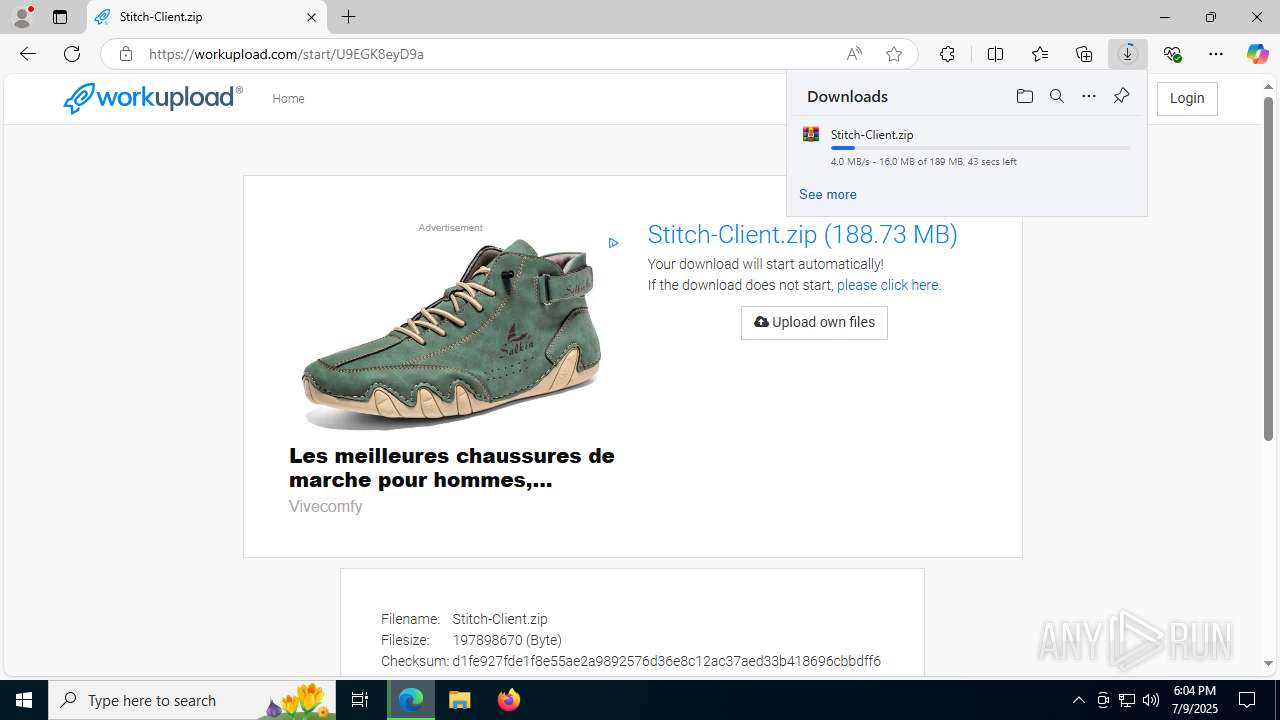Search downloads in Downloads panel
The width and height of the screenshot is (1280, 720).
(1056, 96)
